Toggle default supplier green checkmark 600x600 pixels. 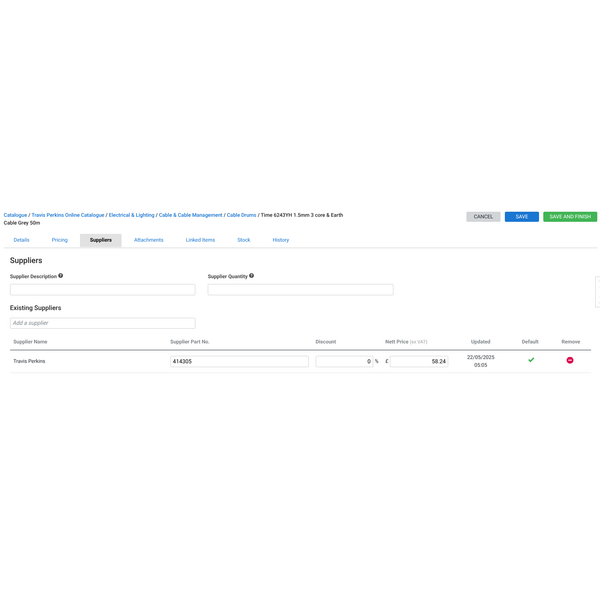pyautogui.click(x=531, y=360)
